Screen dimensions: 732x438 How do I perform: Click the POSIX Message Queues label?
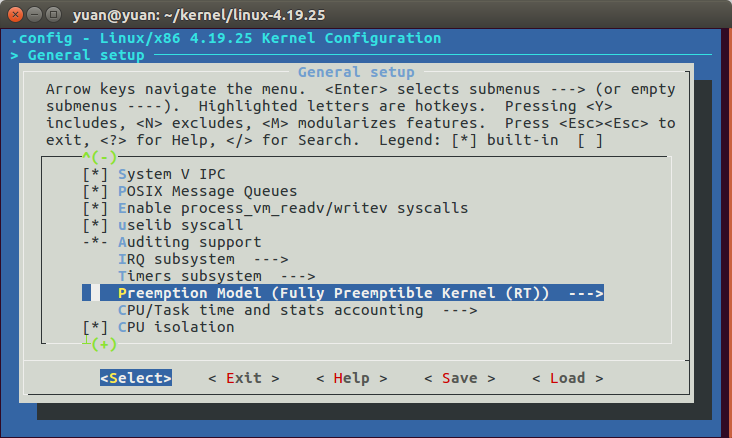(207, 191)
